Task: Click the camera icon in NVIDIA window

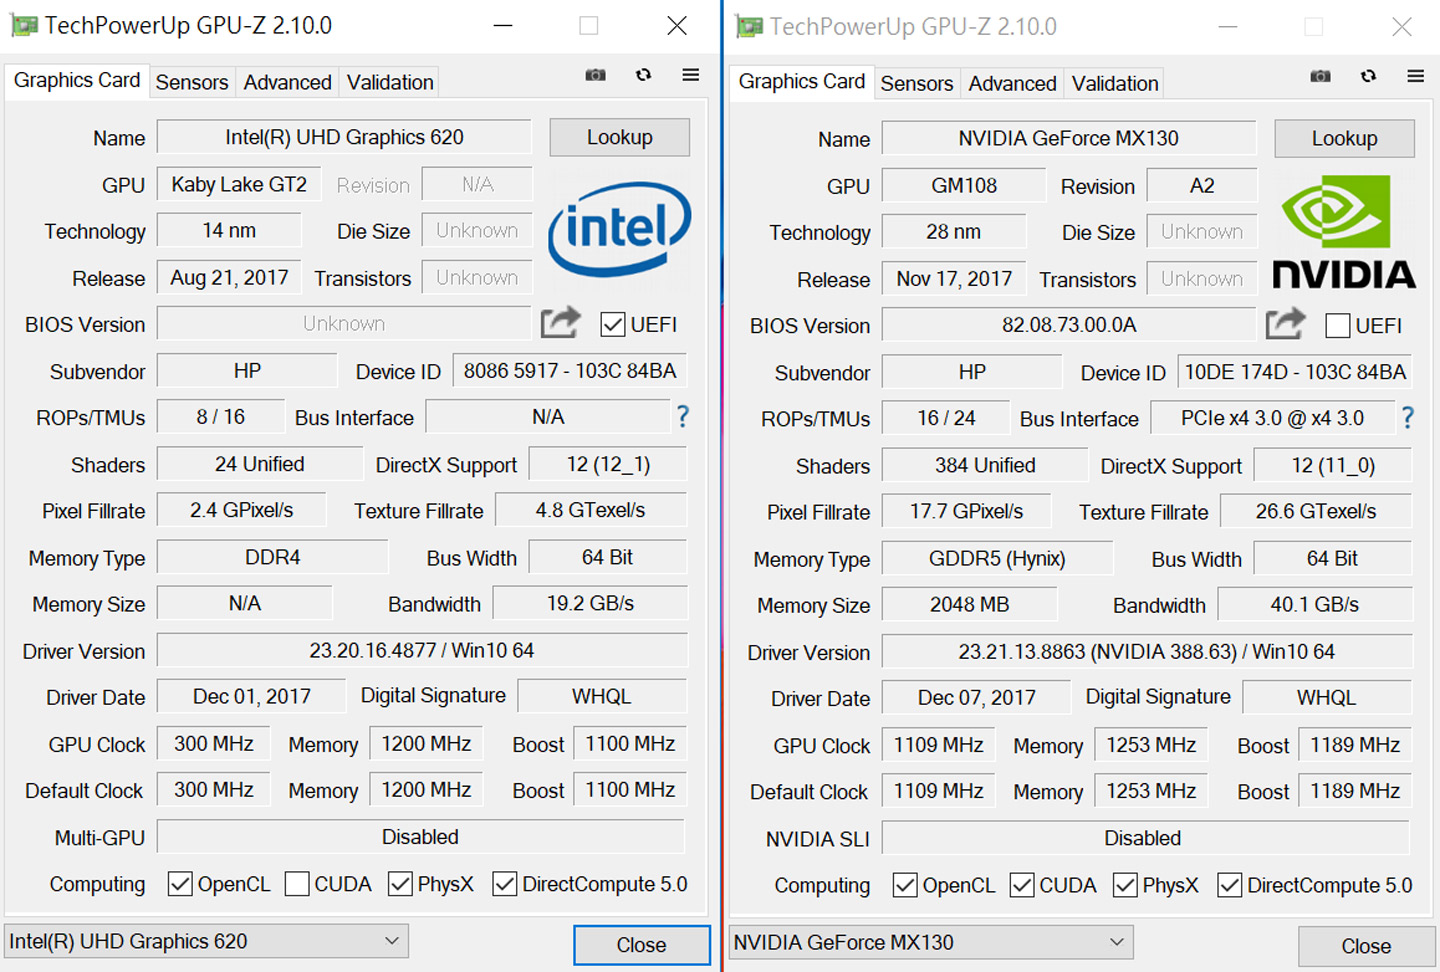Action: click(1320, 76)
